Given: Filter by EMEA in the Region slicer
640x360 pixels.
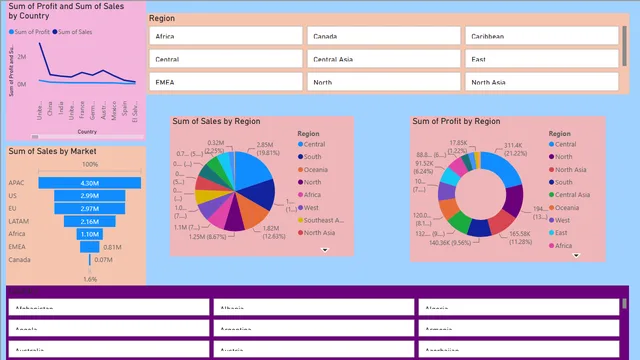Looking at the screenshot, I should point(226,82).
